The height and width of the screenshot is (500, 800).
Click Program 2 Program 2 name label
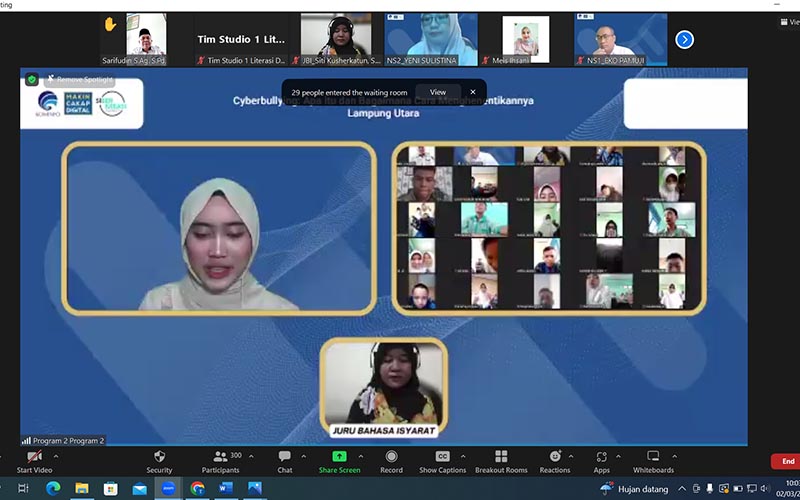click(x=68, y=441)
